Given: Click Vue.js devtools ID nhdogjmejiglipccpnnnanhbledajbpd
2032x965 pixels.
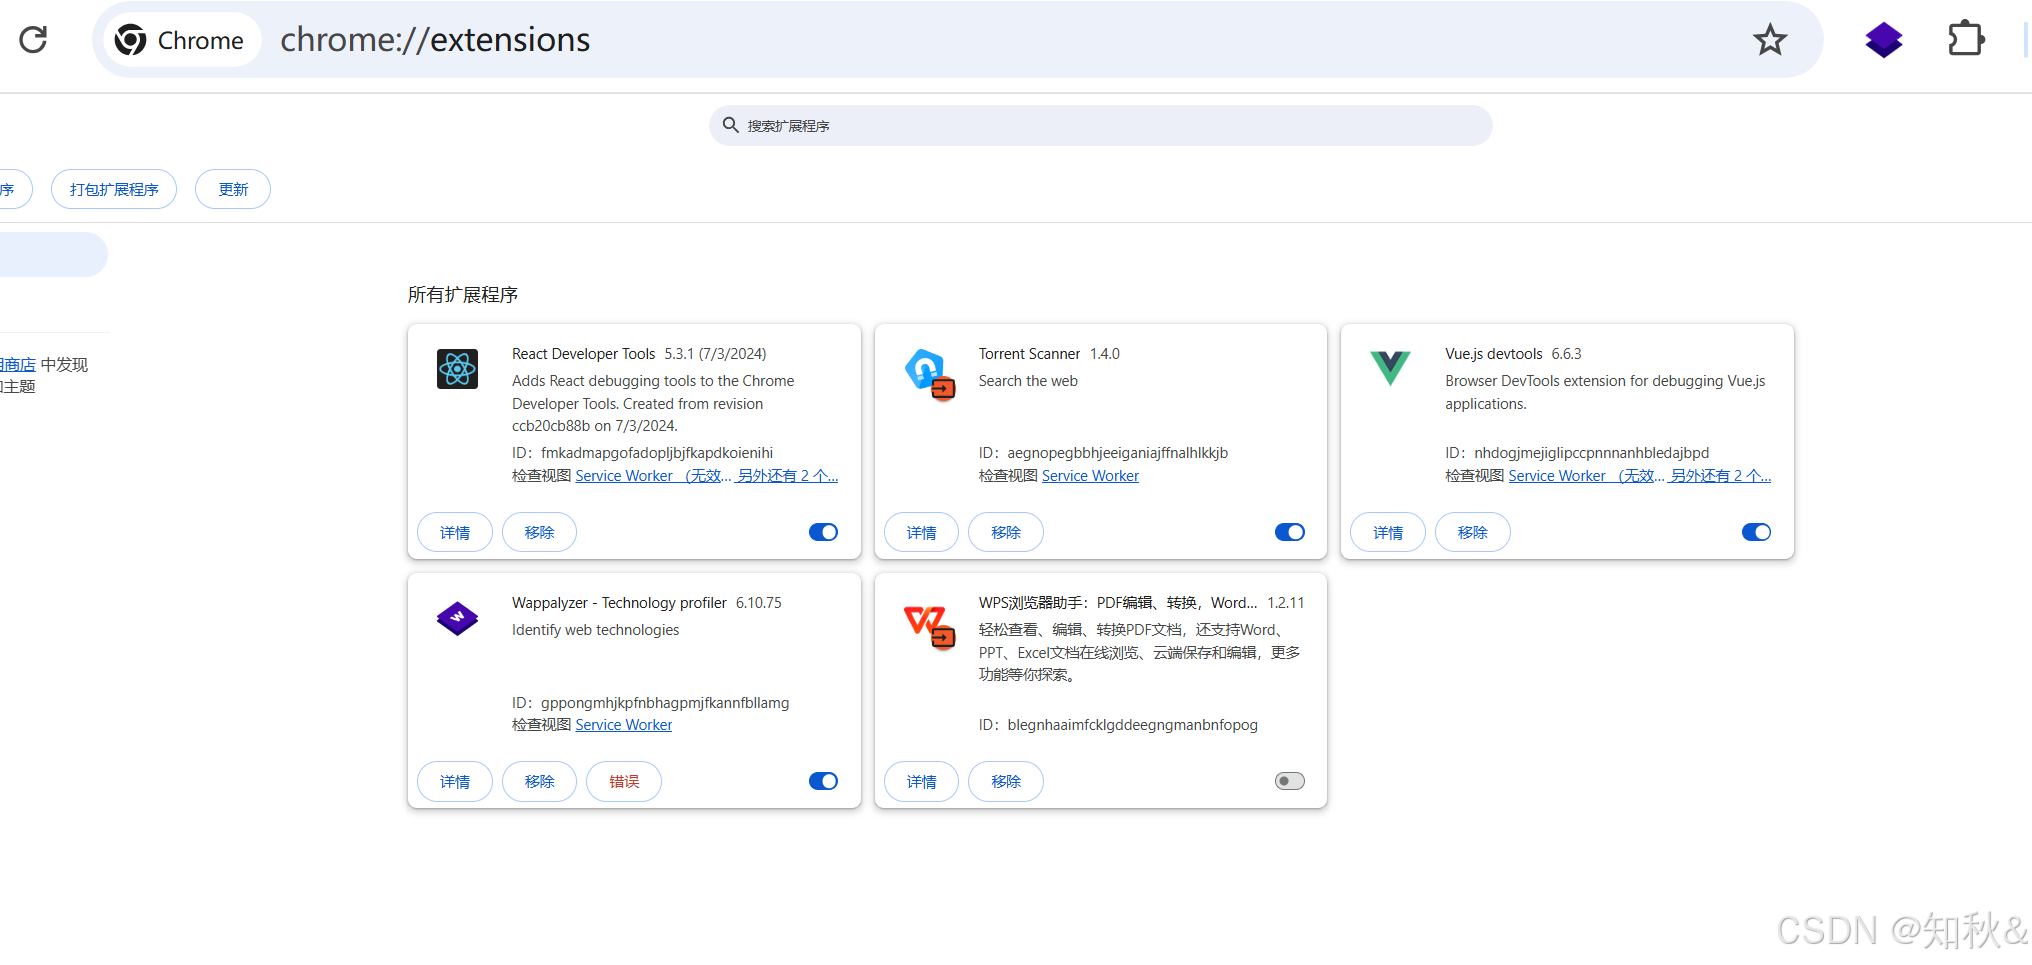Looking at the screenshot, I should 1591,453.
